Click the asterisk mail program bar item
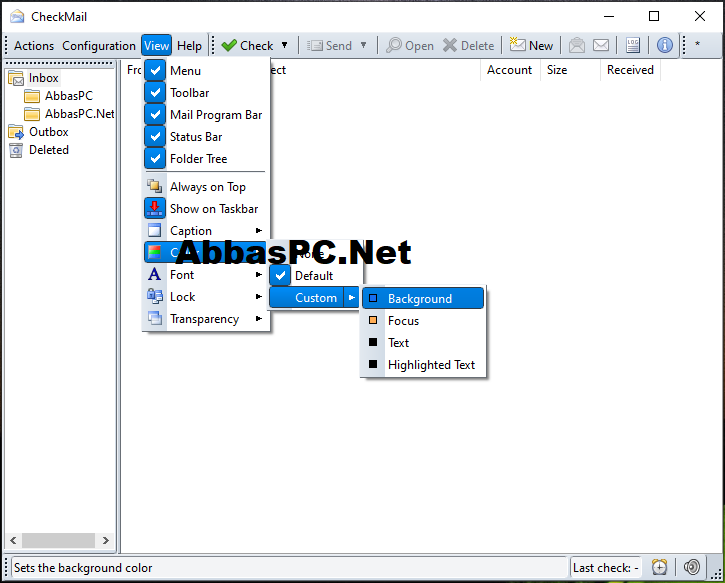725x583 pixels. pos(697,44)
